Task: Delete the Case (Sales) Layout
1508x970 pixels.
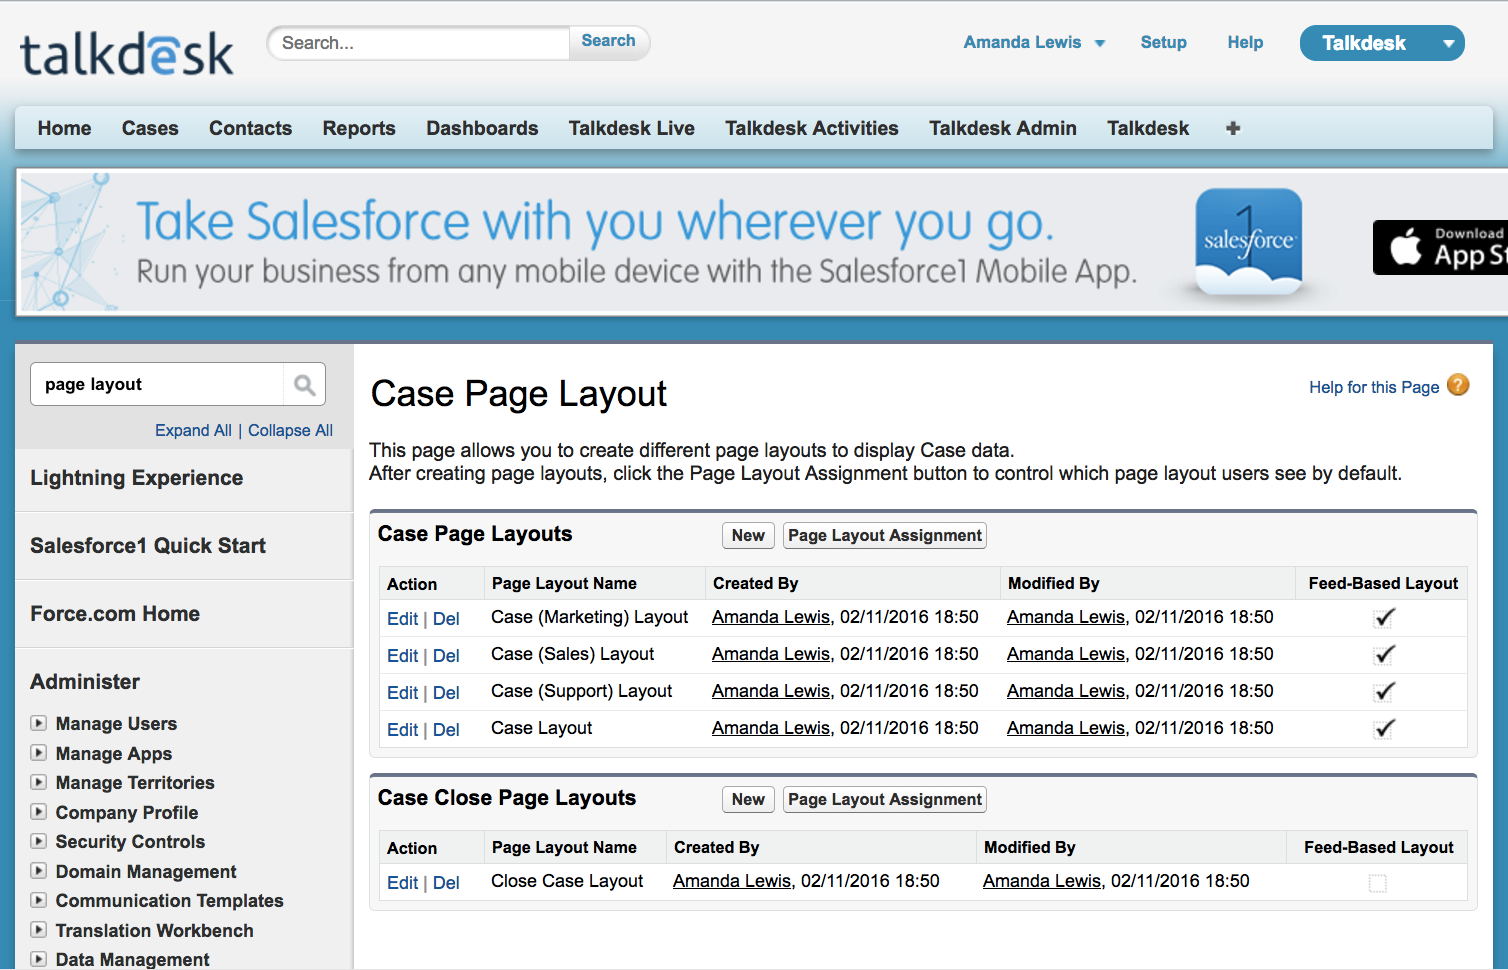Action: [446, 656]
